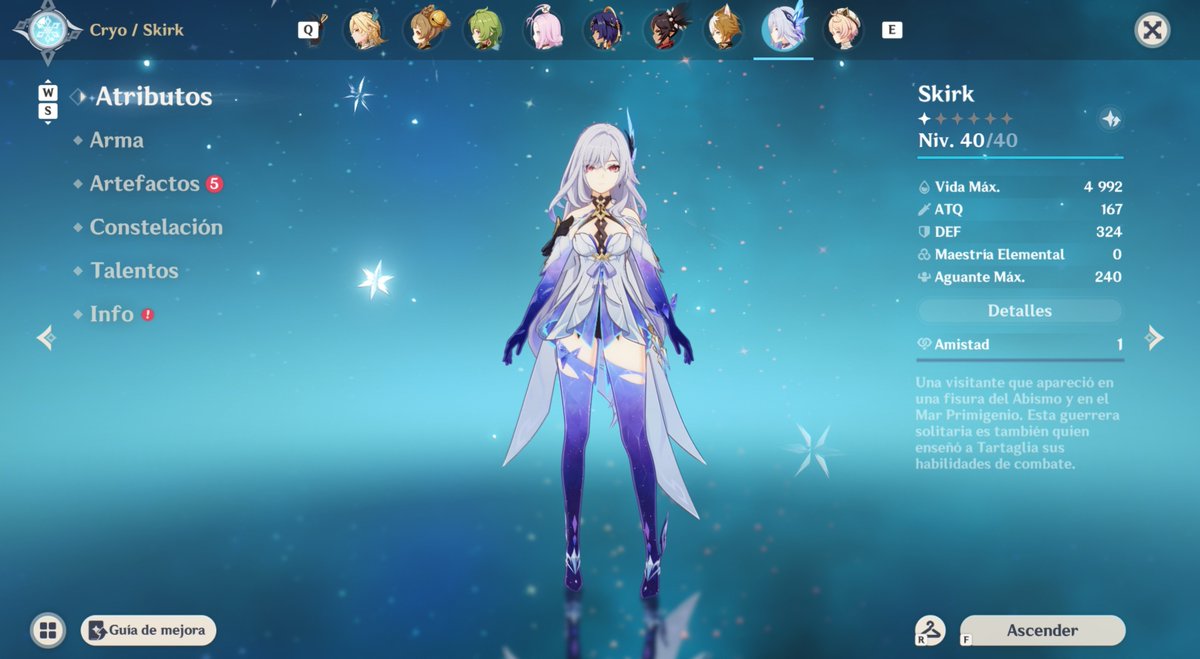Click the E next character key
This screenshot has height=659, width=1200.
(x=892, y=30)
